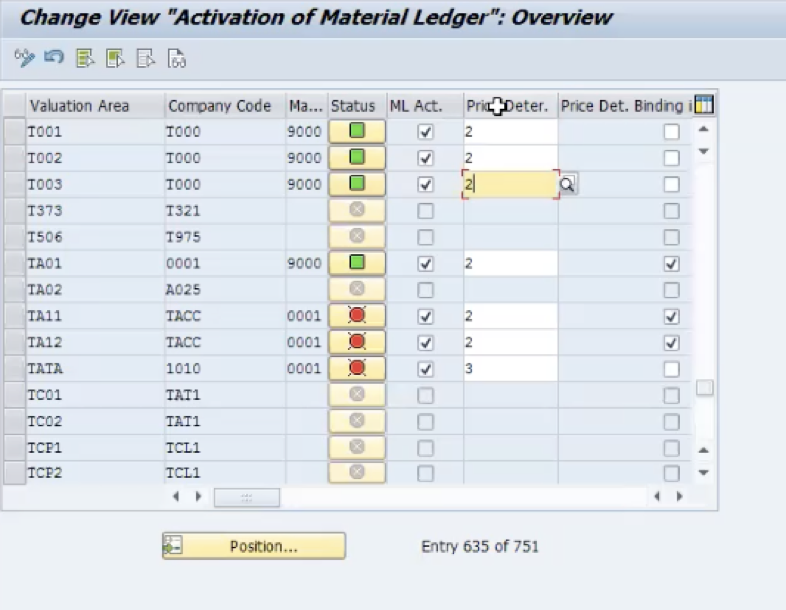The width and height of the screenshot is (786, 610).
Task: Click the Ma... column header
Action: pyautogui.click(x=306, y=106)
